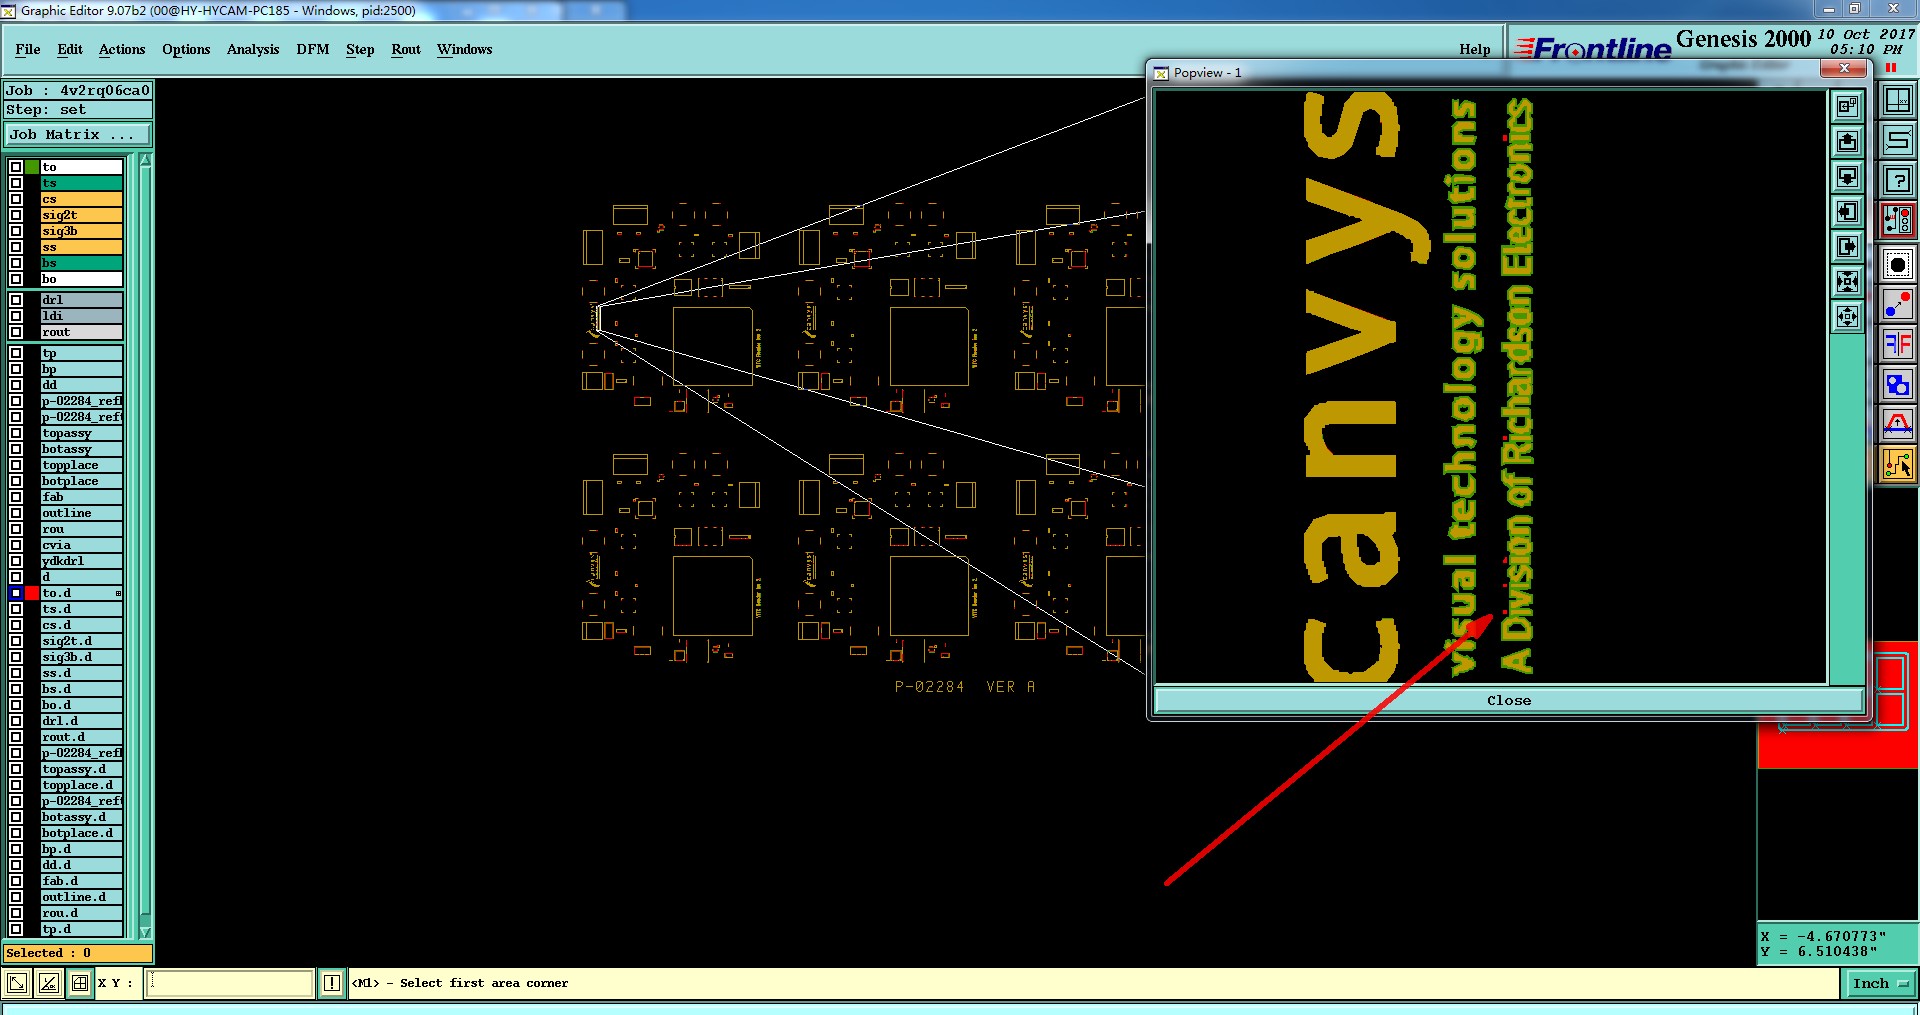This screenshot has width=1920, height=1015.
Task: Toggle display checkbox for layer 'sig2t'
Action: tap(16, 215)
